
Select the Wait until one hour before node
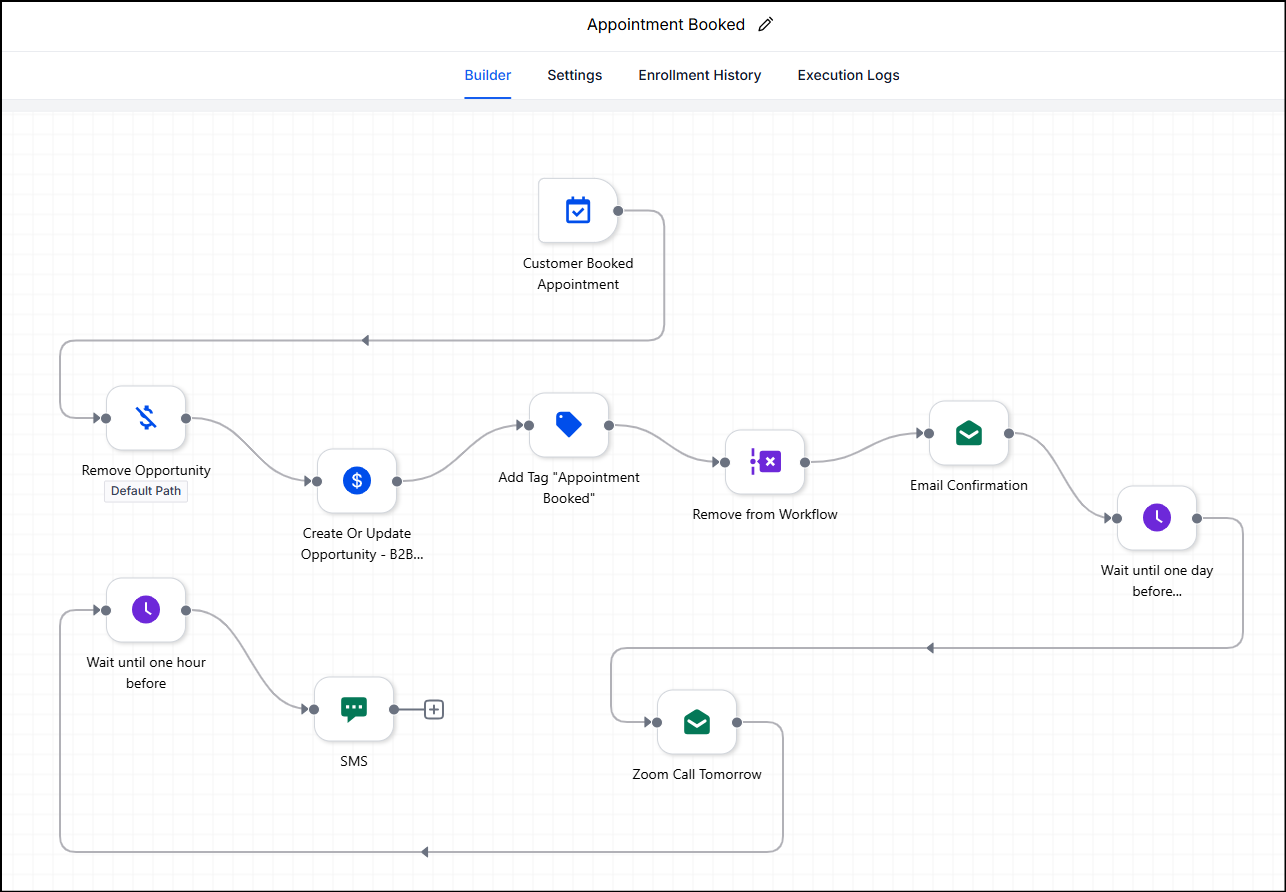coord(146,610)
